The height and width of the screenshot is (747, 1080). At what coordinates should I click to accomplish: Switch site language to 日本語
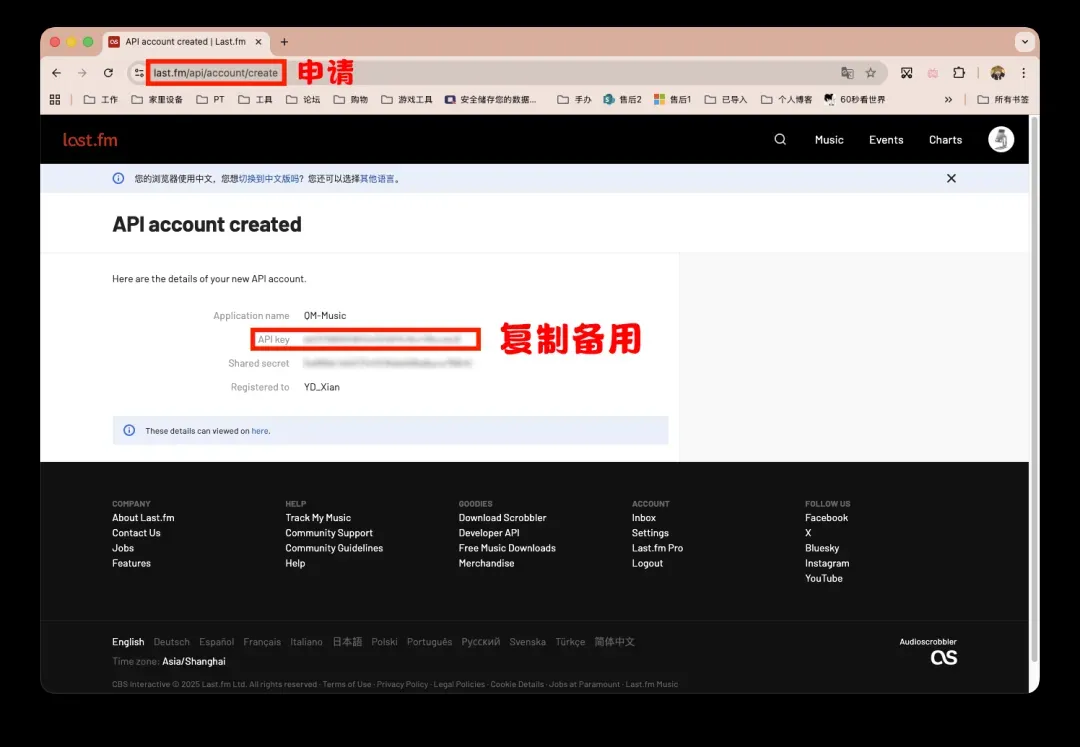pos(347,642)
